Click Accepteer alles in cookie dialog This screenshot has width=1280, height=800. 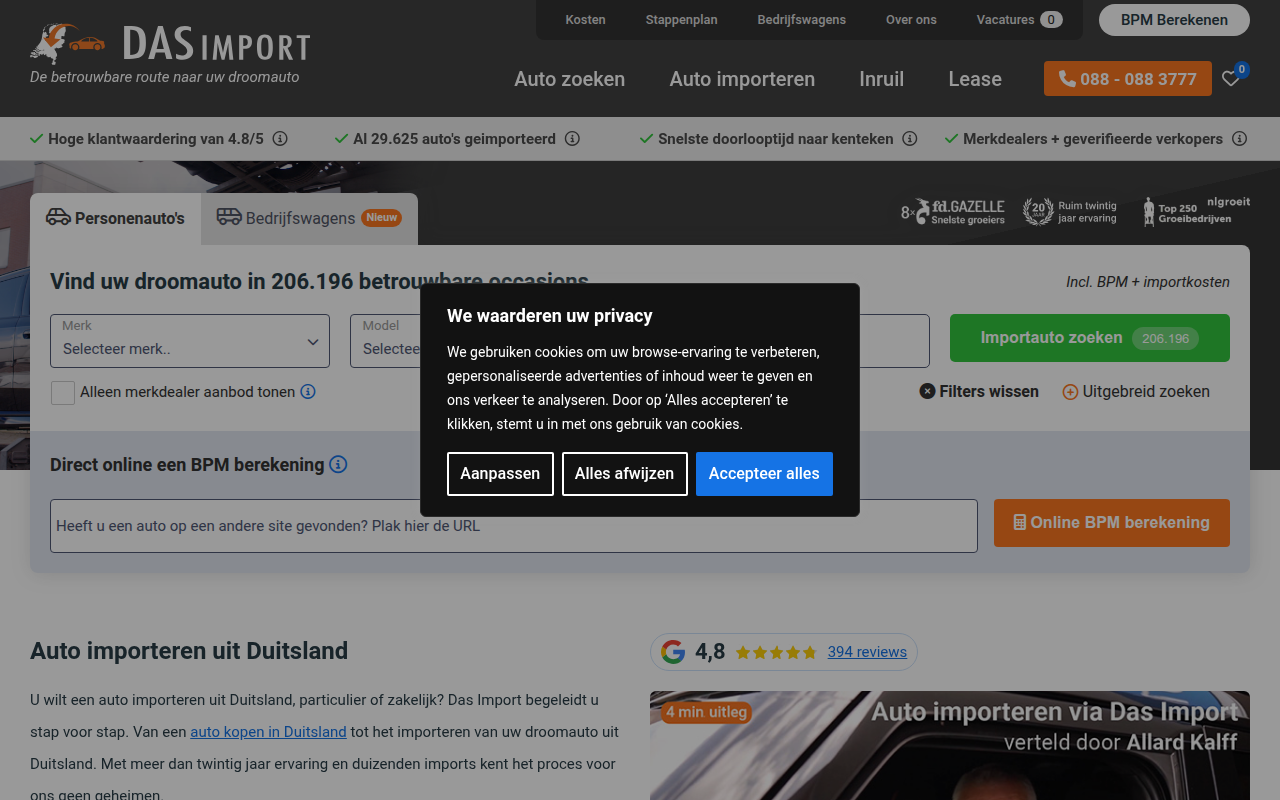764,474
